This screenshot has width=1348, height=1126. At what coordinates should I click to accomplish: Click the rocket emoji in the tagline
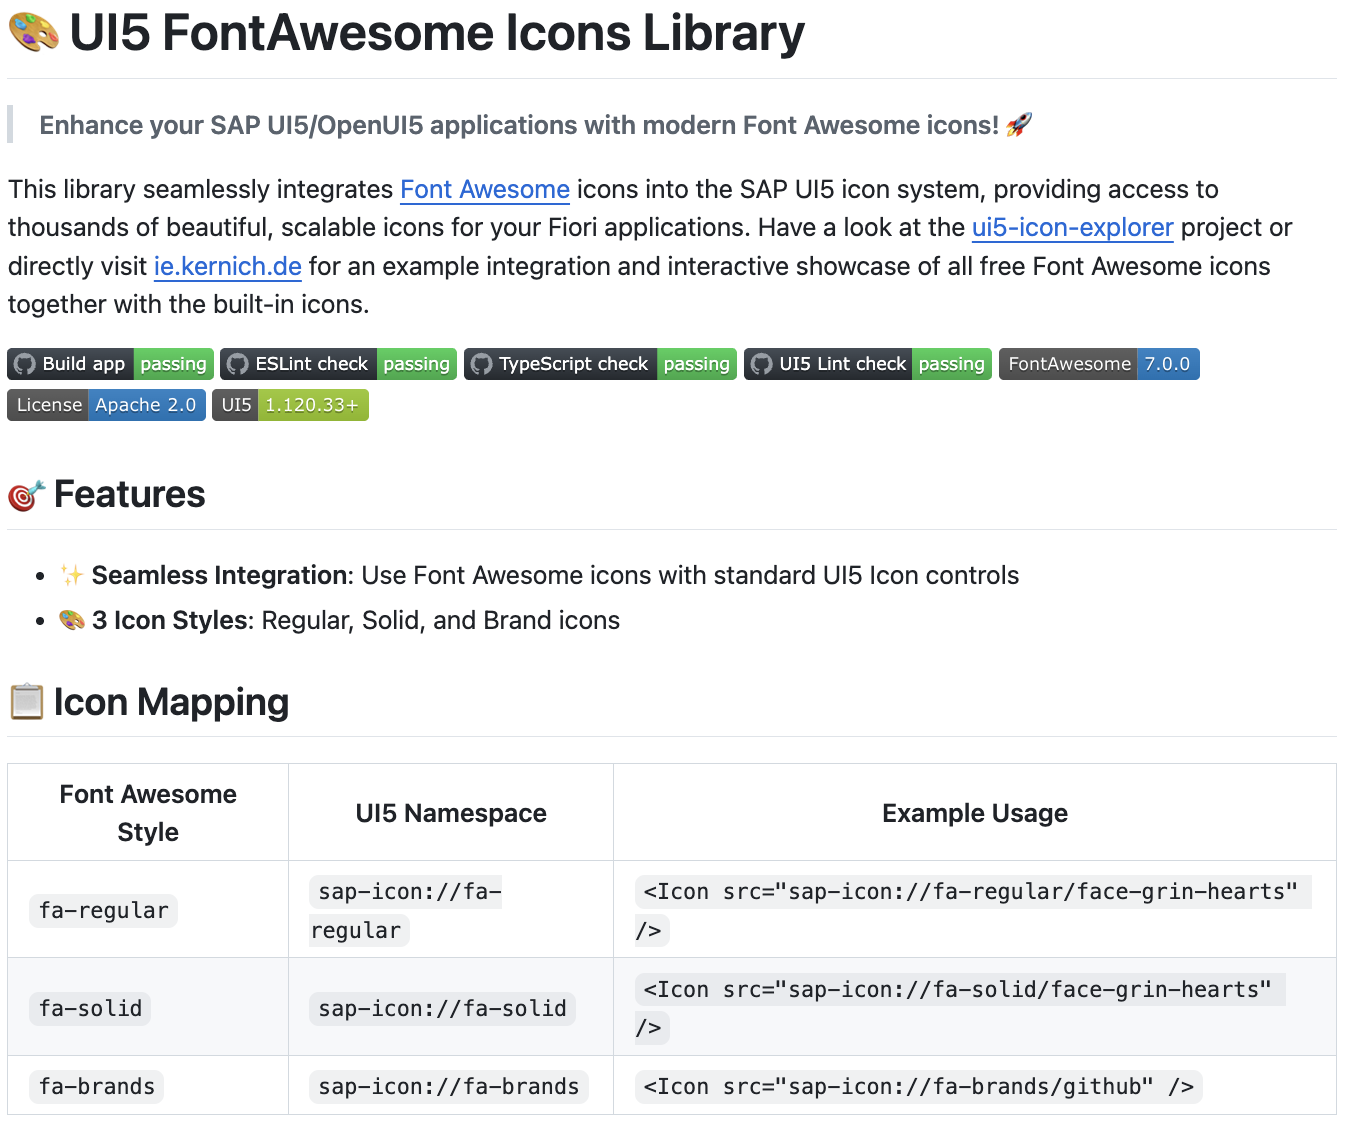pyautogui.click(x=1019, y=125)
